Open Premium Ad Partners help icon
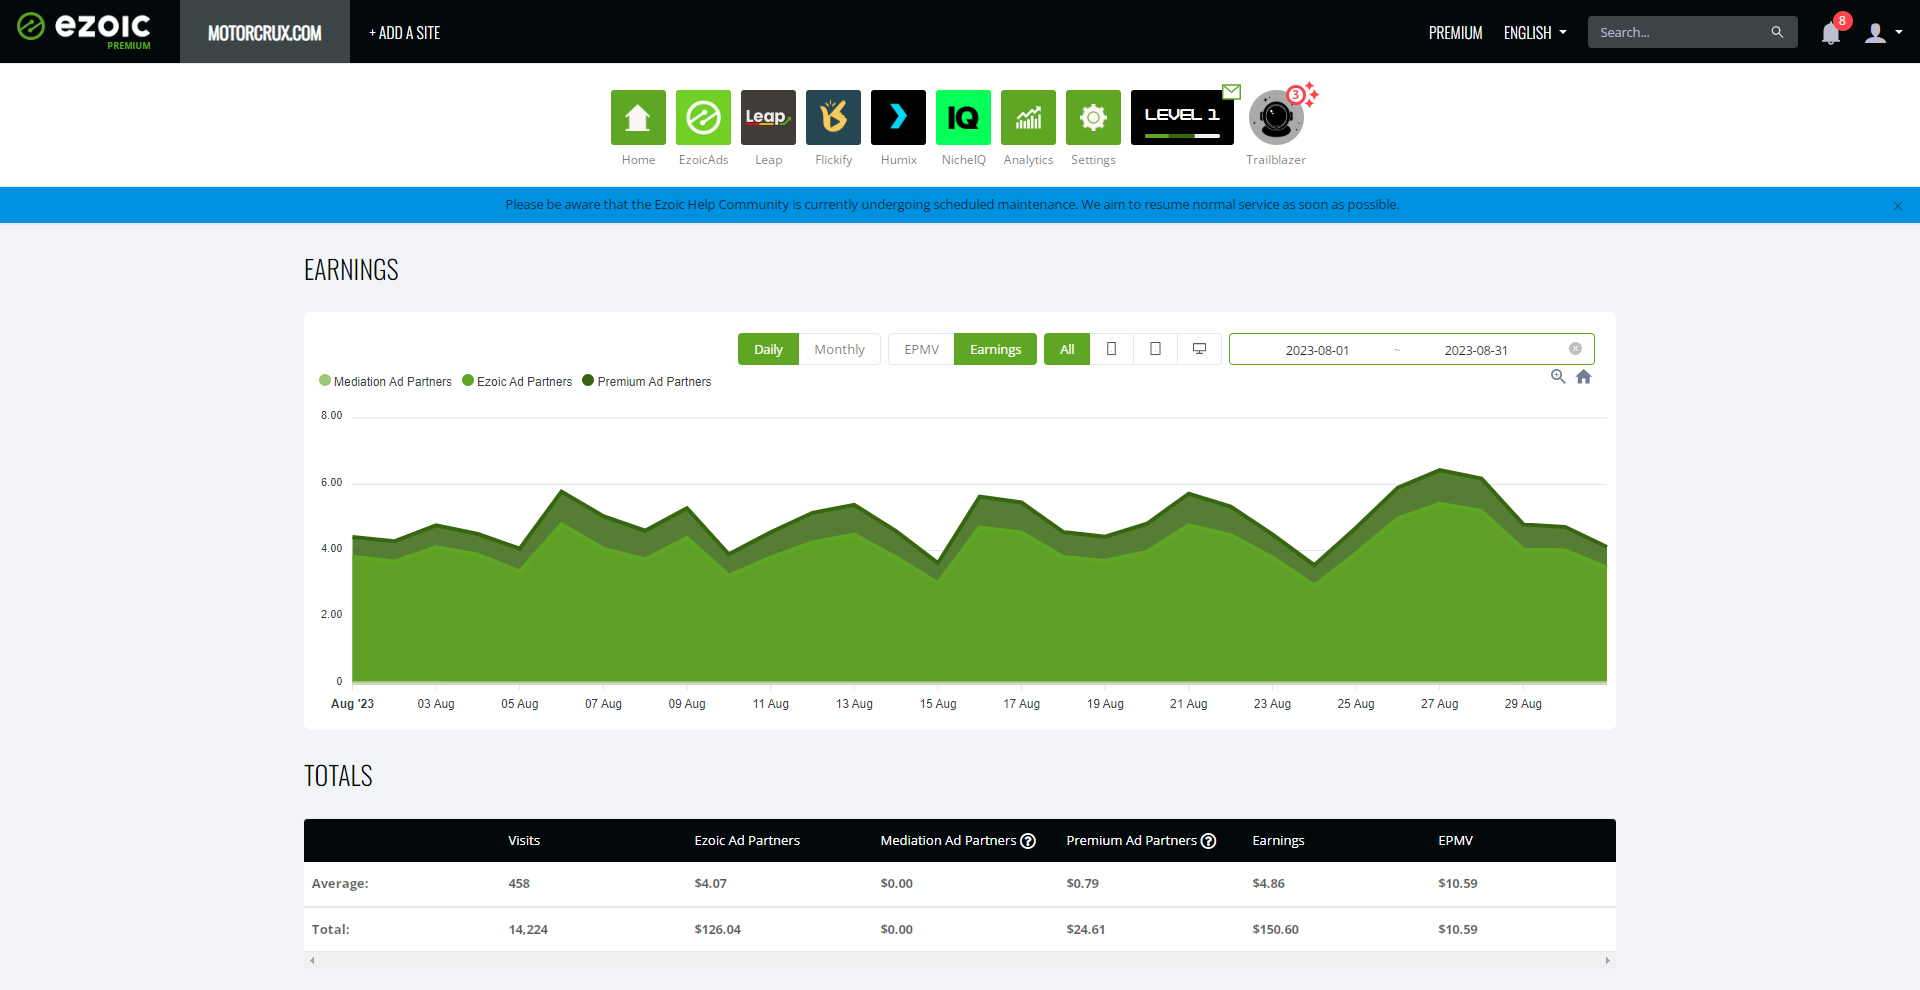 coord(1208,841)
